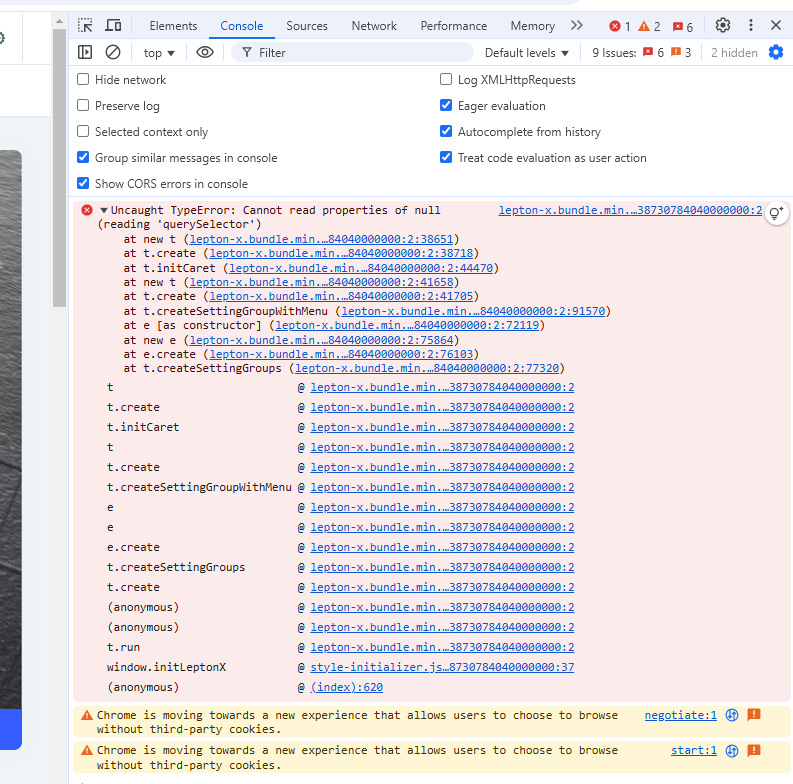Create a live expression with eye icon
The height and width of the screenshot is (784, 793).
click(x=205, y=52)
